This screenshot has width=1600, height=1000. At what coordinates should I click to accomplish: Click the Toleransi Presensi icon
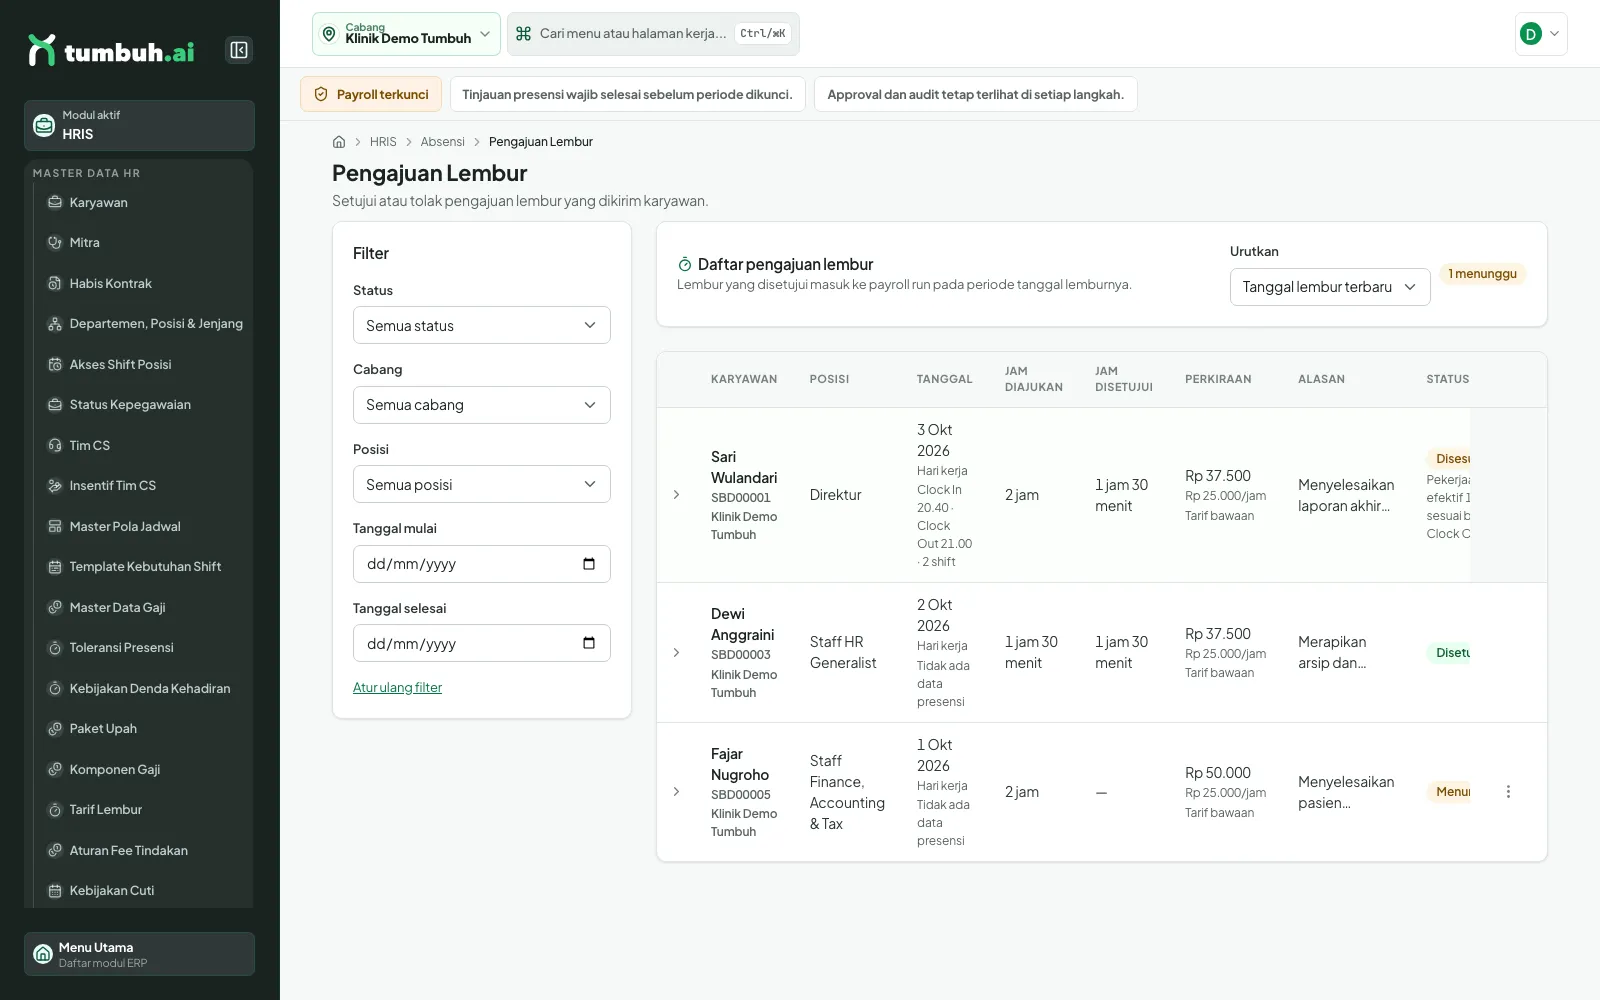point(55,647)
